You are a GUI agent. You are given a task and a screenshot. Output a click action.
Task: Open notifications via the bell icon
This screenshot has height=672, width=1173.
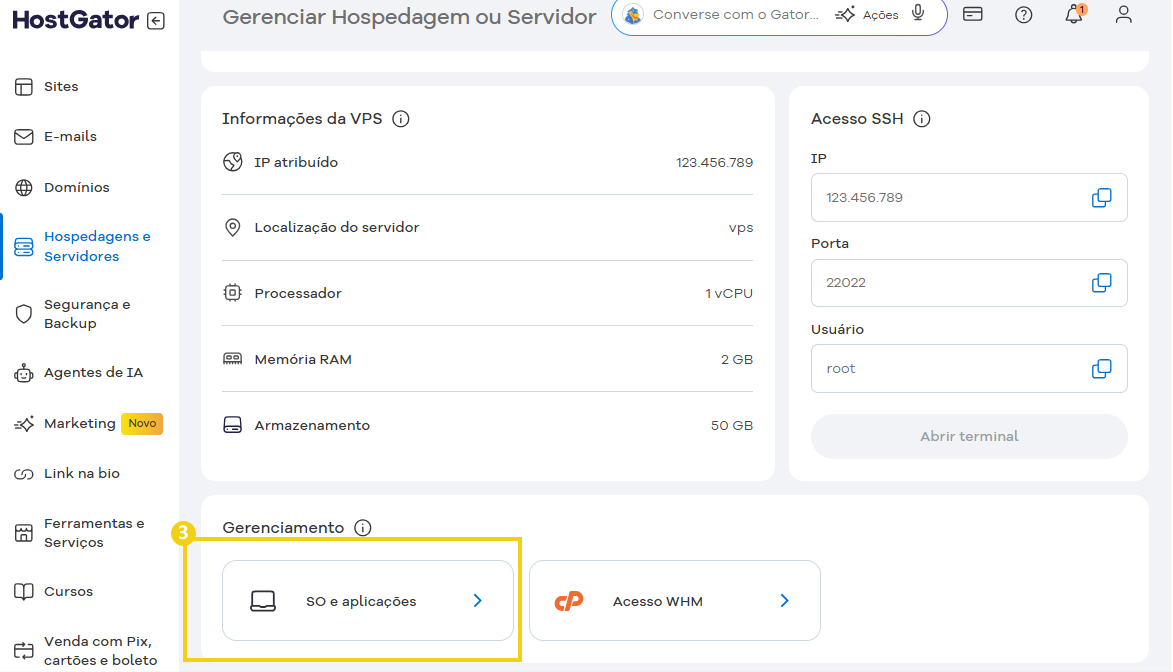(1073, 15)
